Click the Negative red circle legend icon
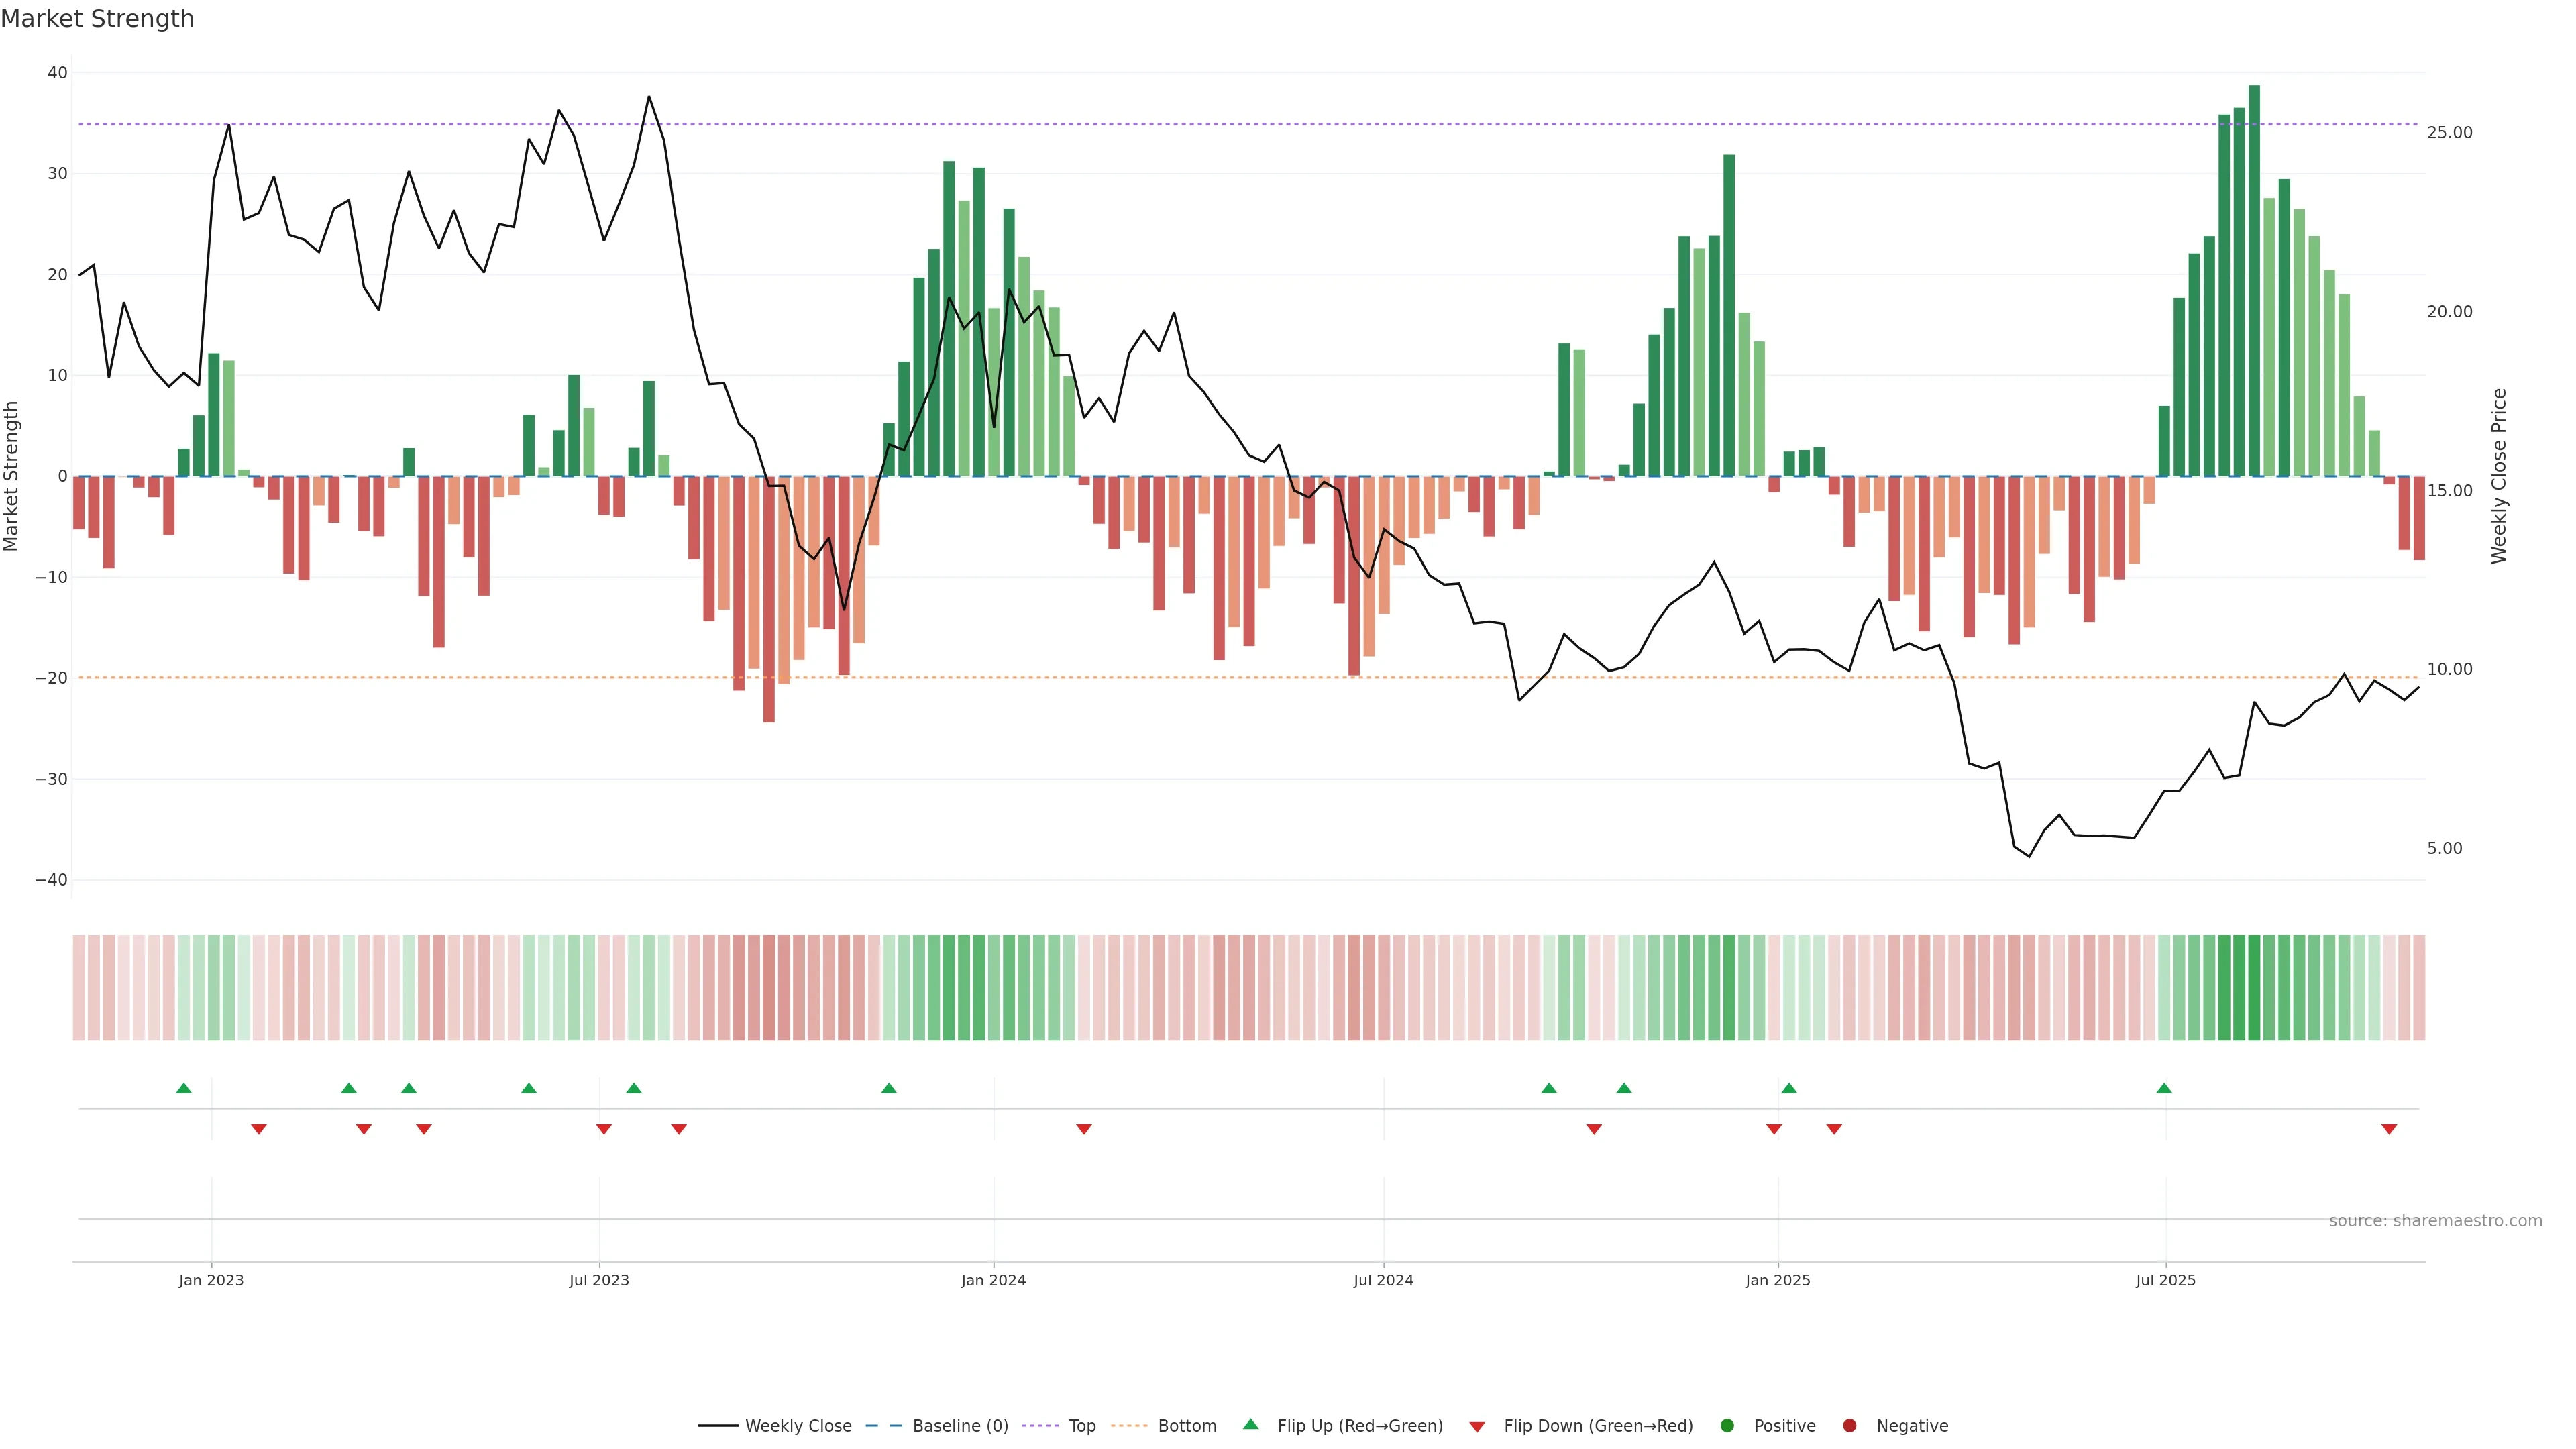 click(x=1849, y=1425)
